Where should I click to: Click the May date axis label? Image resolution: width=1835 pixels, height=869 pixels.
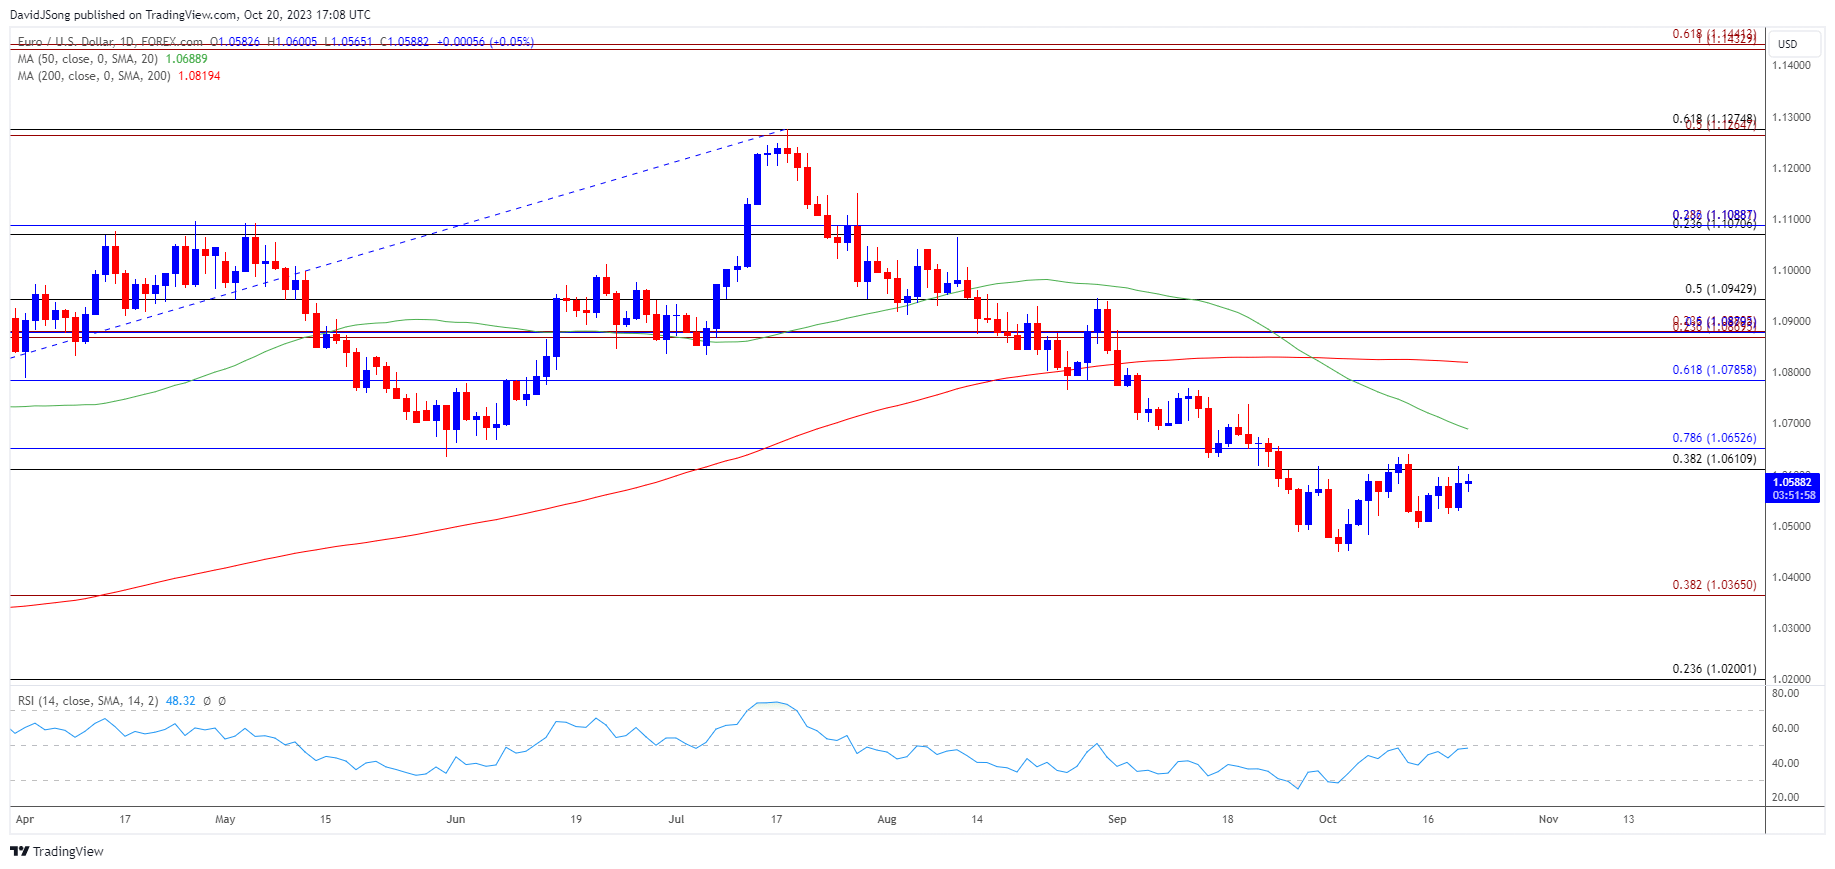point(225,819)
